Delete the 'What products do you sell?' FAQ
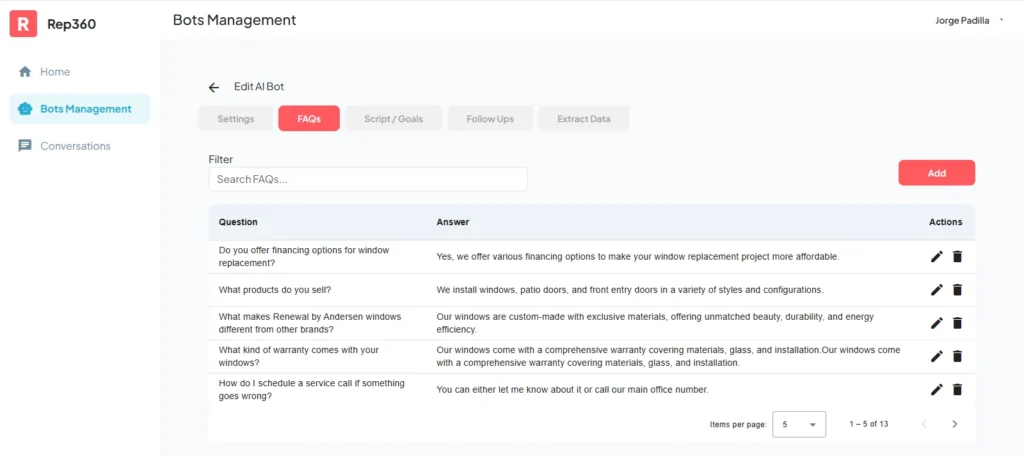 (957, 290)
